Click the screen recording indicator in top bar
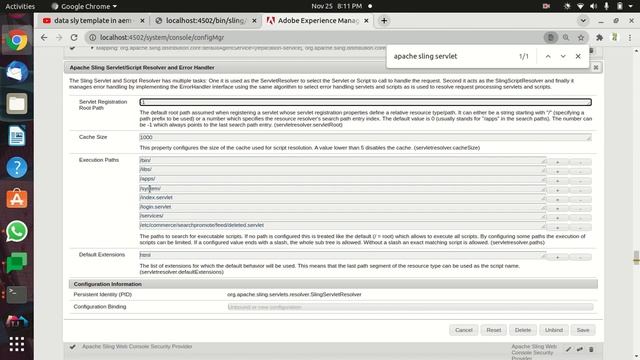 [546, 6]
